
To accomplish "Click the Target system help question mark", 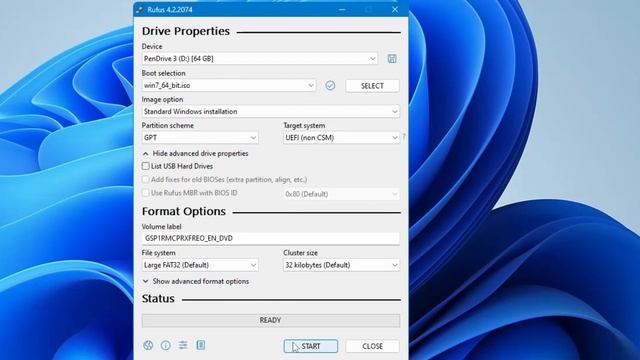I will coord(404,136).
